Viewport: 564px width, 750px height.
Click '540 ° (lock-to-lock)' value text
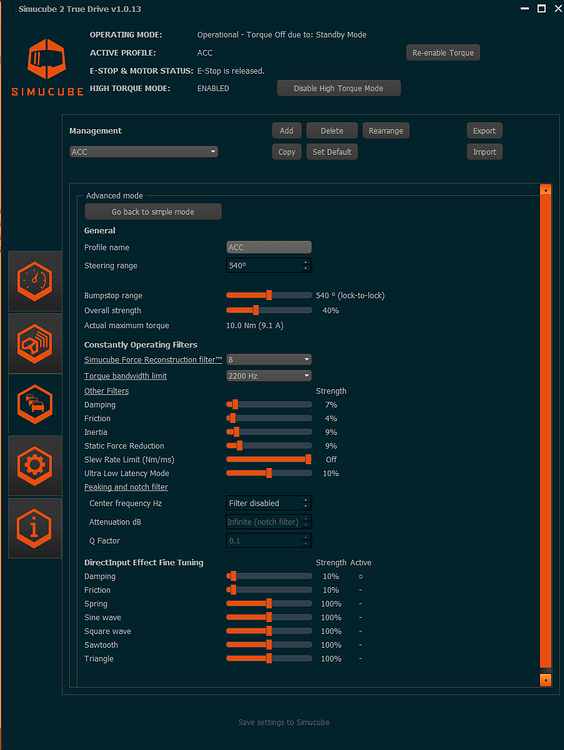click(x=350, y=295)
